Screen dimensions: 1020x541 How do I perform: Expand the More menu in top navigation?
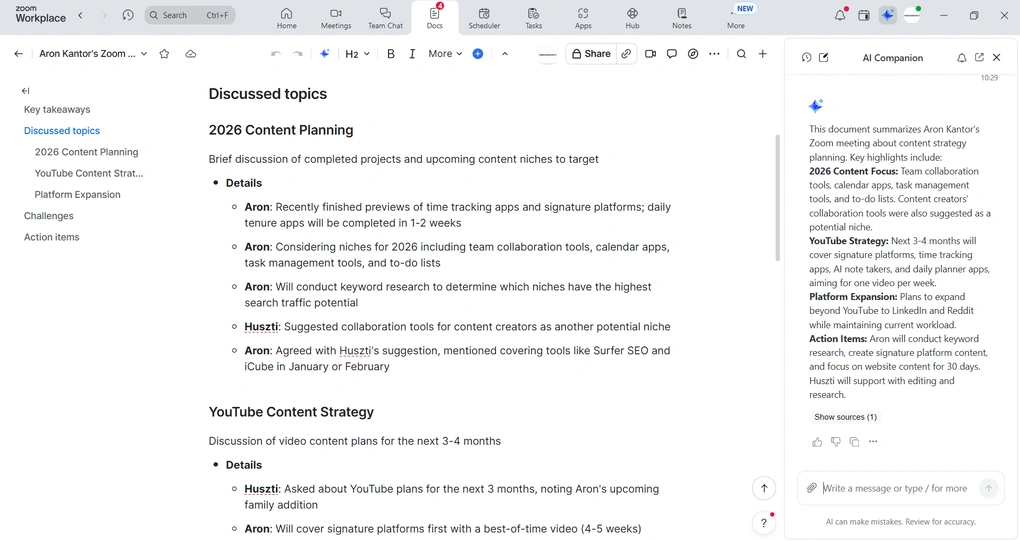pyautogui.click(x=736, y=18)
